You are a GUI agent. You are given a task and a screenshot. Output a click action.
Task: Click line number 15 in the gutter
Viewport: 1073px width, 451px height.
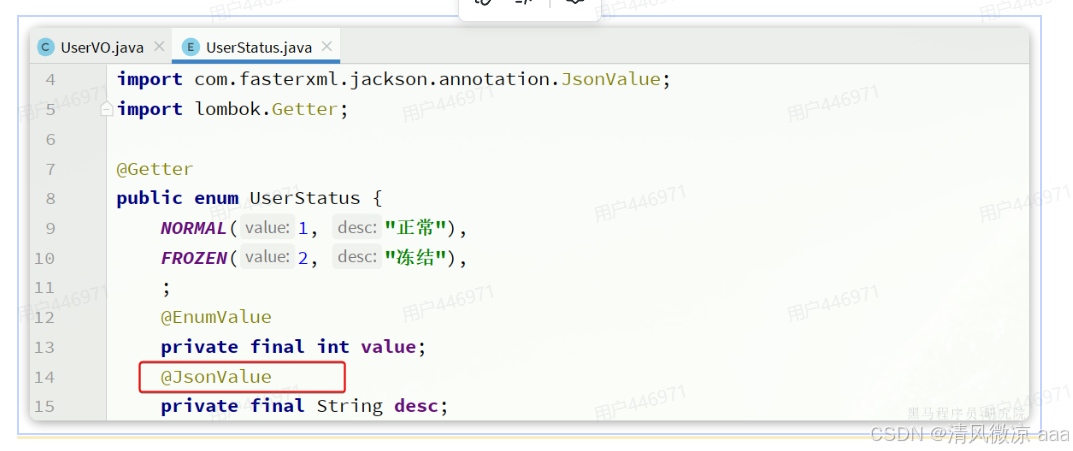point(45,407)
